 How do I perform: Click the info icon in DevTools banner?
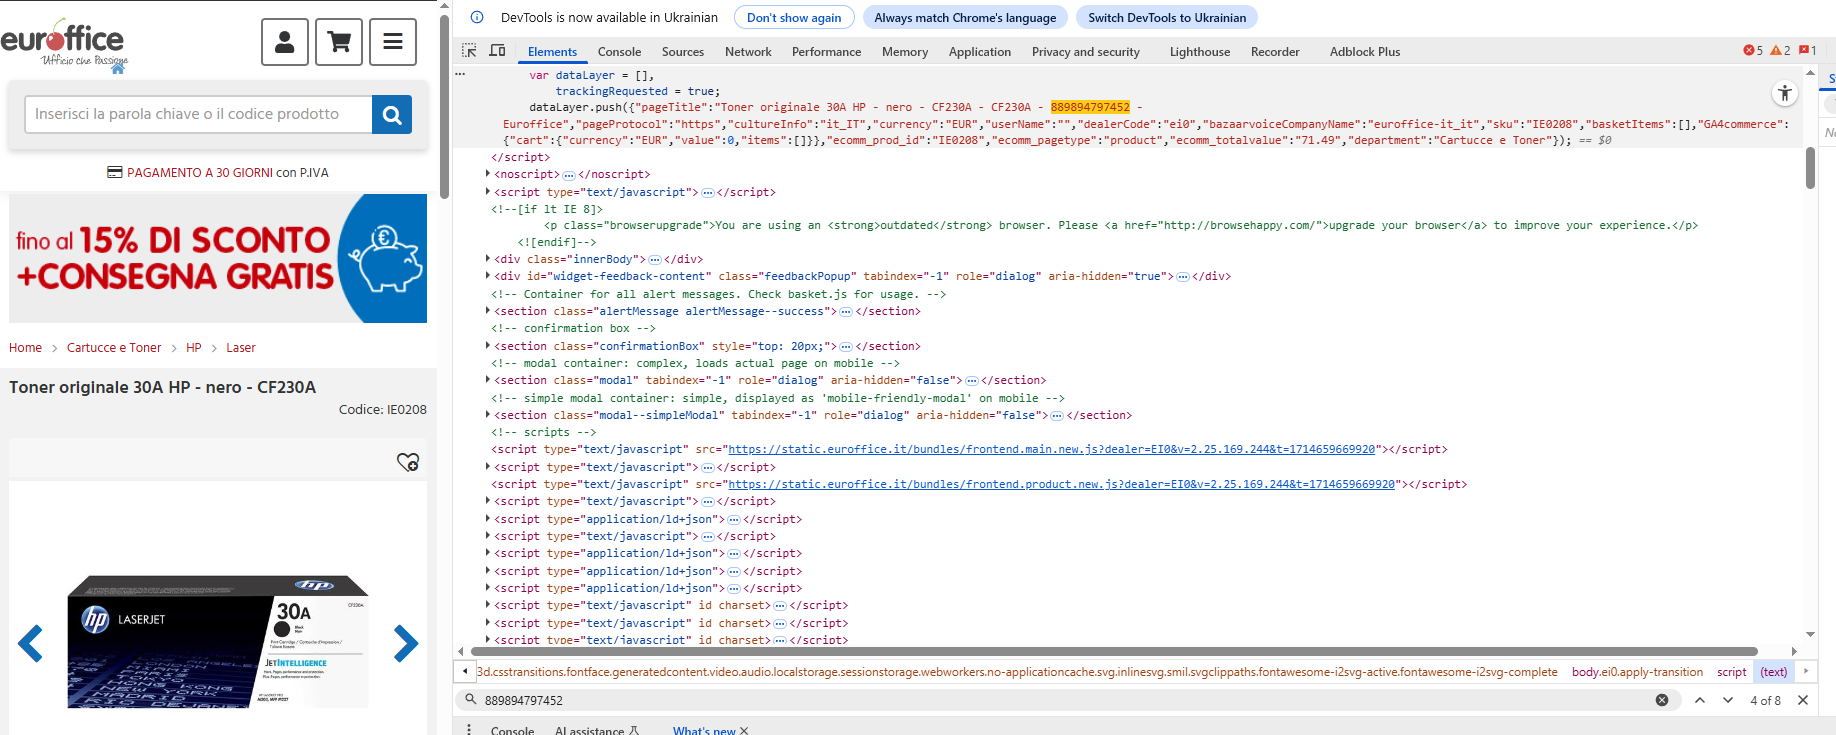click(x=477, y=17)
